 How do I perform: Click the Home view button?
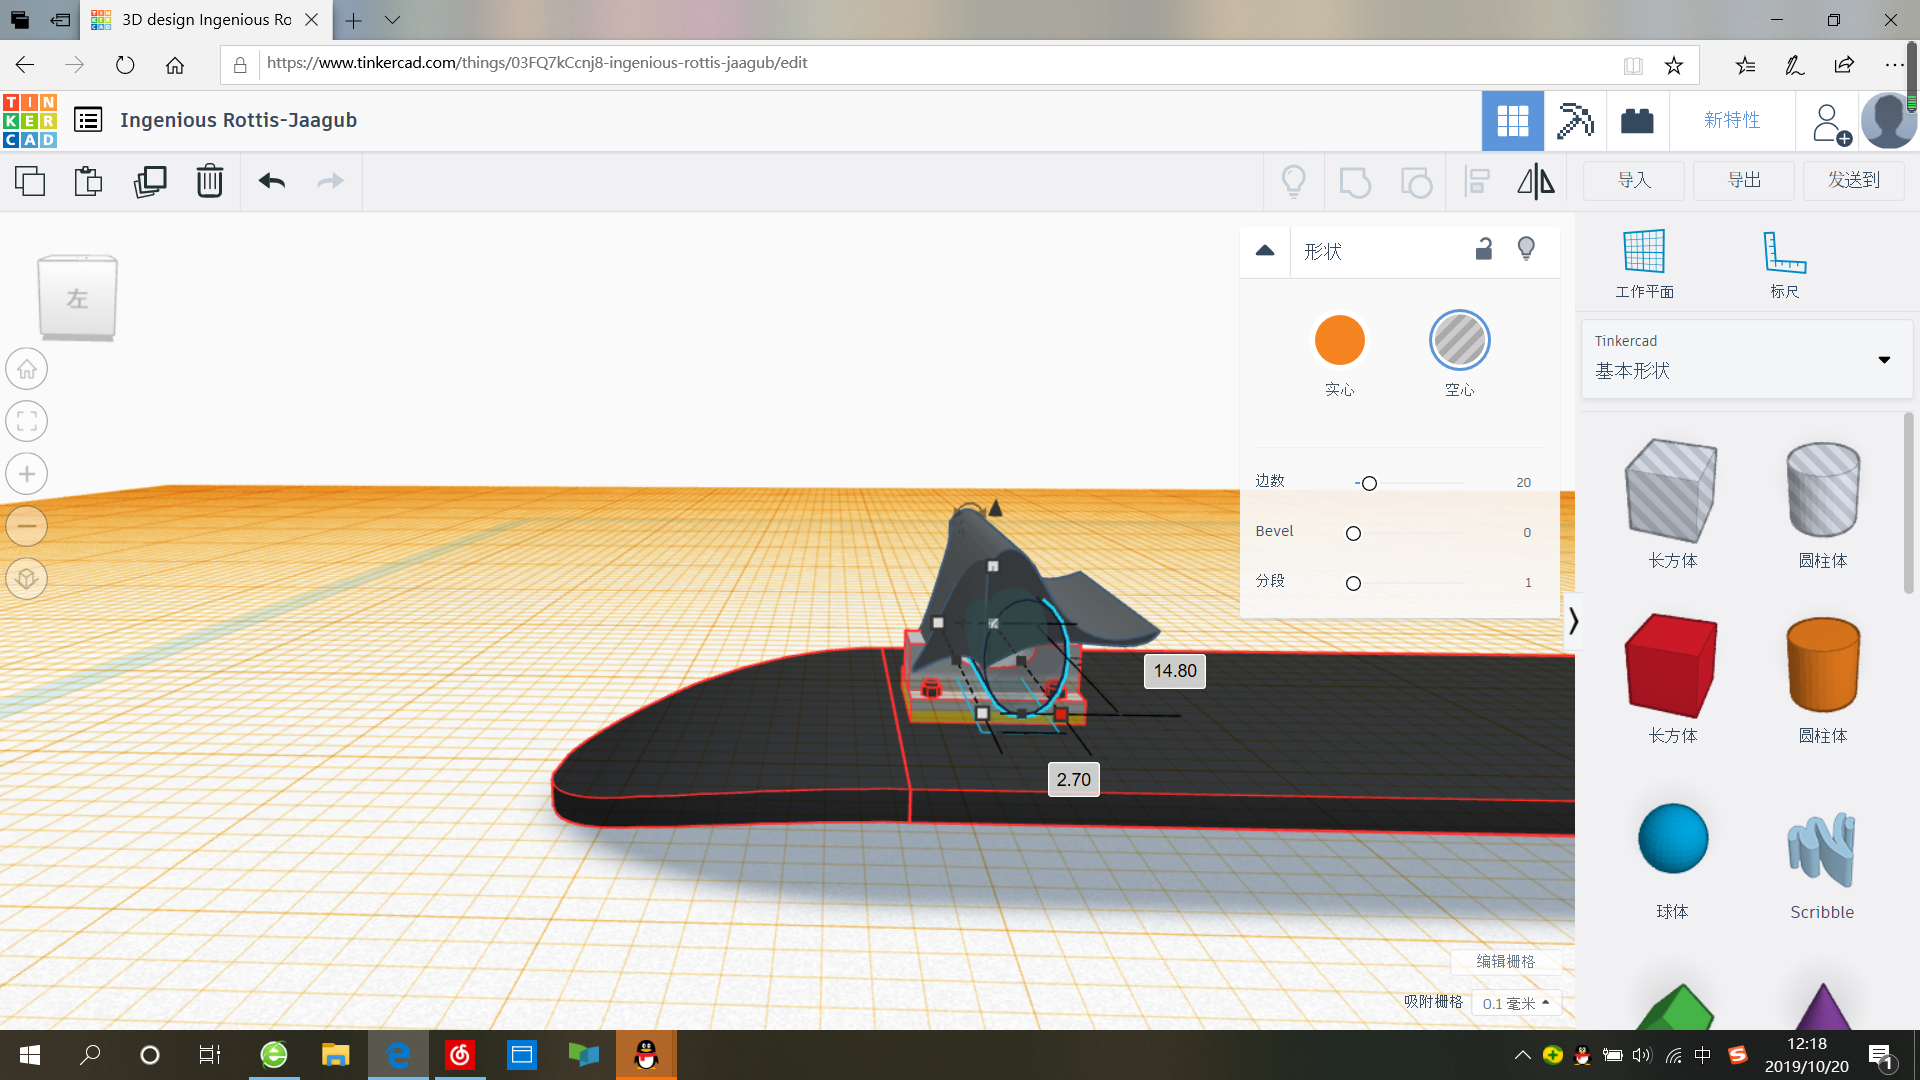(27, 369)
